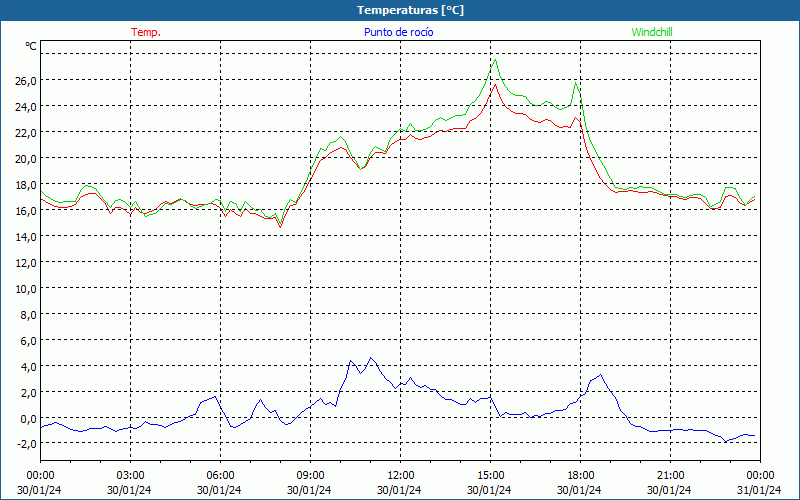Click the "09:00" time label on the x-axis
The image size is (800, 500).
(311, 476)
